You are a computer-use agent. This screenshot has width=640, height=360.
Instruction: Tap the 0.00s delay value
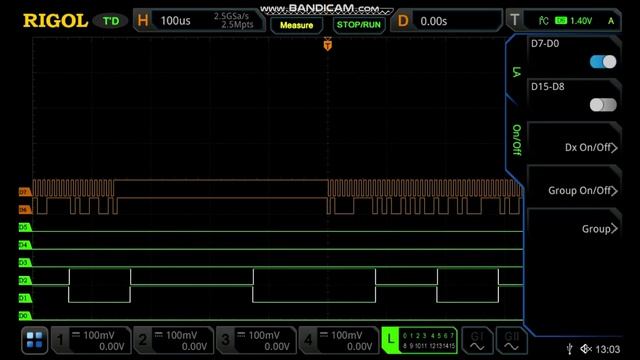[433, 21]
